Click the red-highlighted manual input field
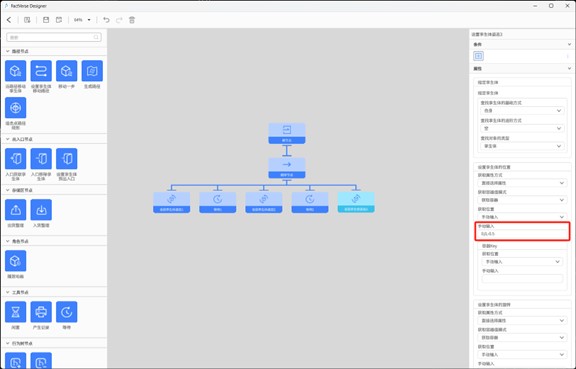 tap(522, 234)
